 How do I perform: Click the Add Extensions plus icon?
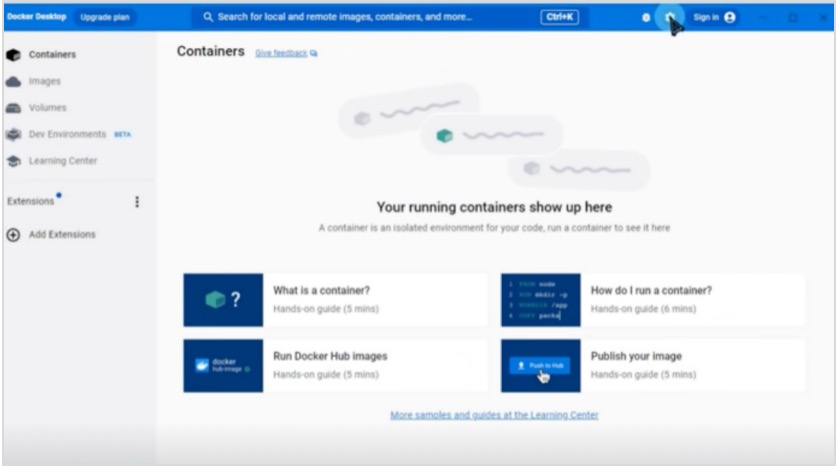pyautogui.click(x=14, y=235)
